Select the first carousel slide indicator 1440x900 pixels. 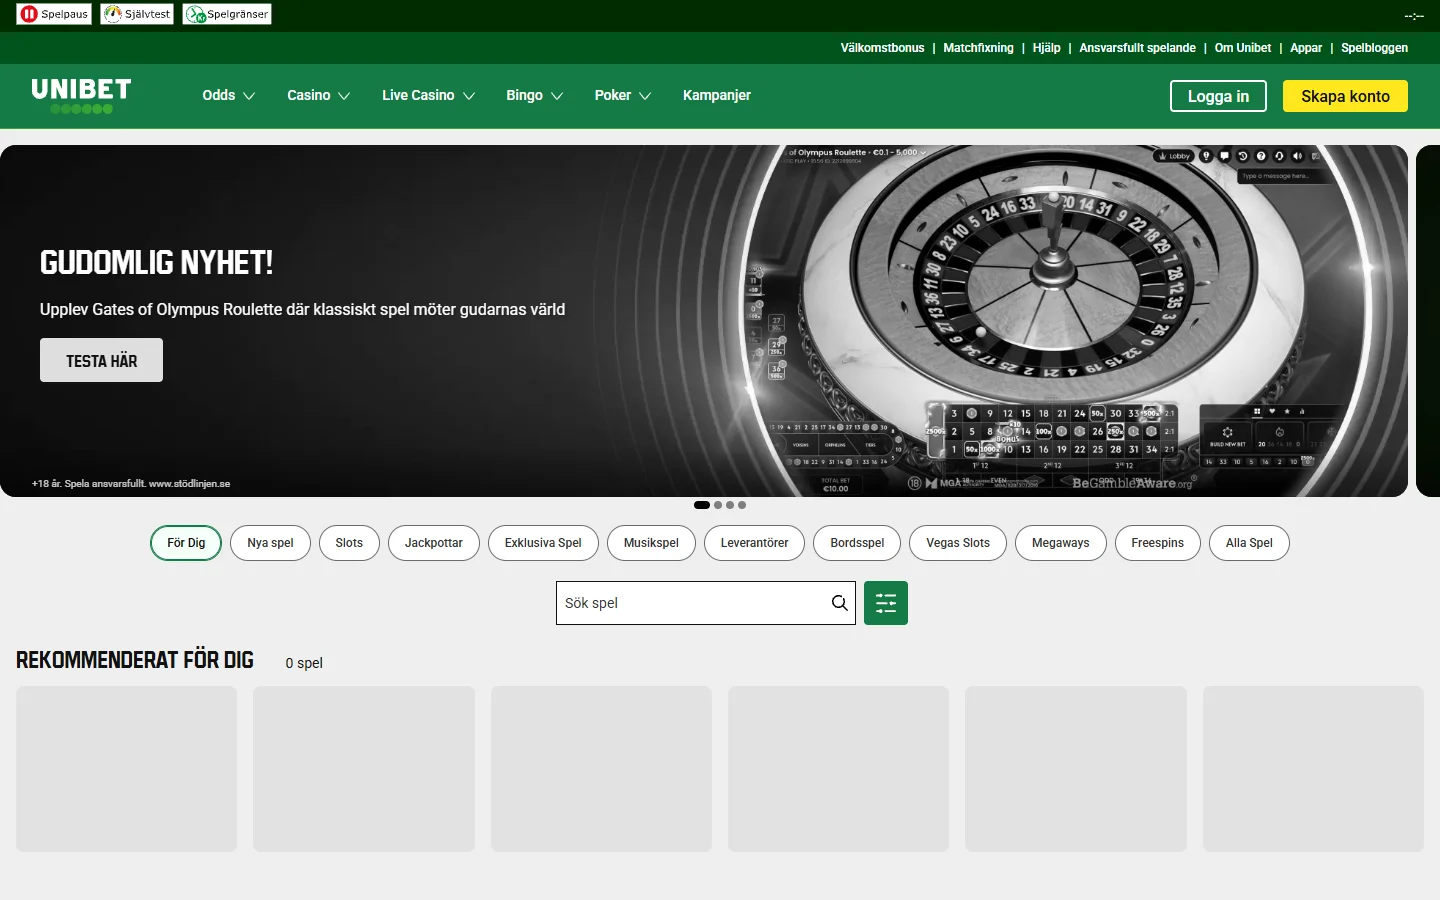click(x=702, y=505)
